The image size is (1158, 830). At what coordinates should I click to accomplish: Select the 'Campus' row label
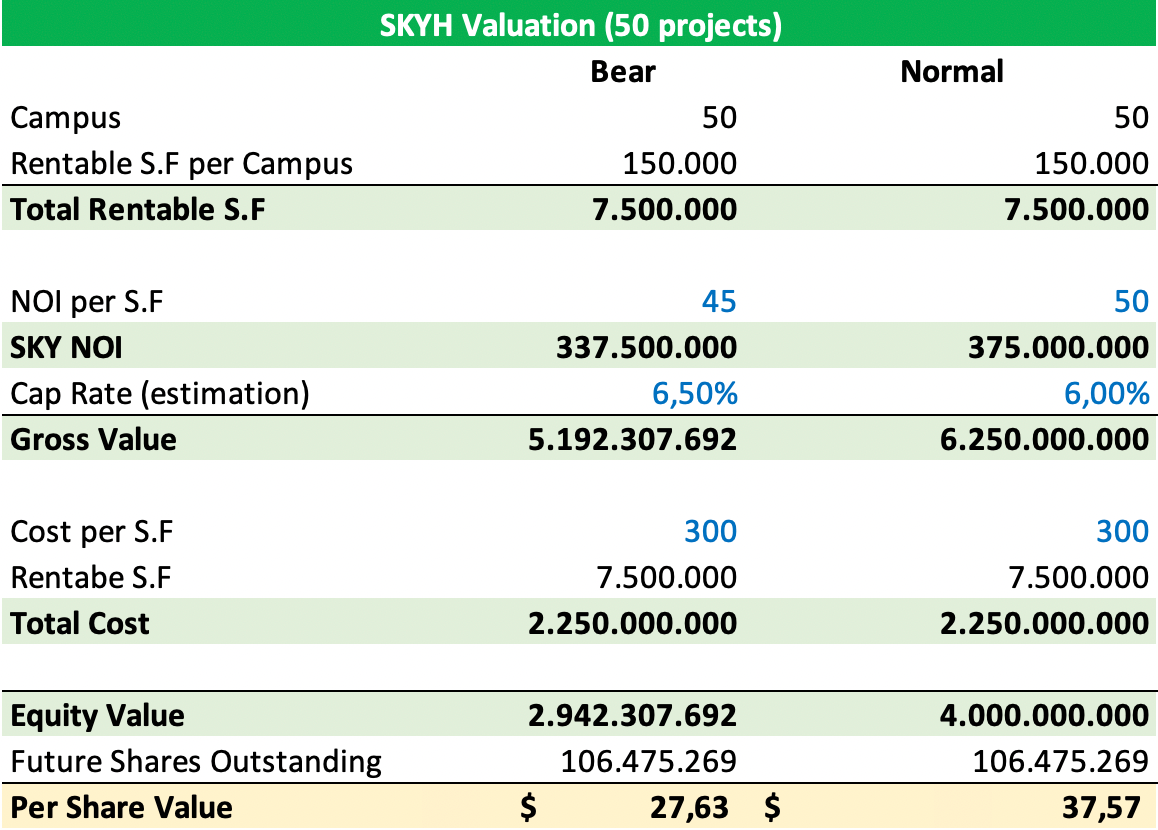66,118
